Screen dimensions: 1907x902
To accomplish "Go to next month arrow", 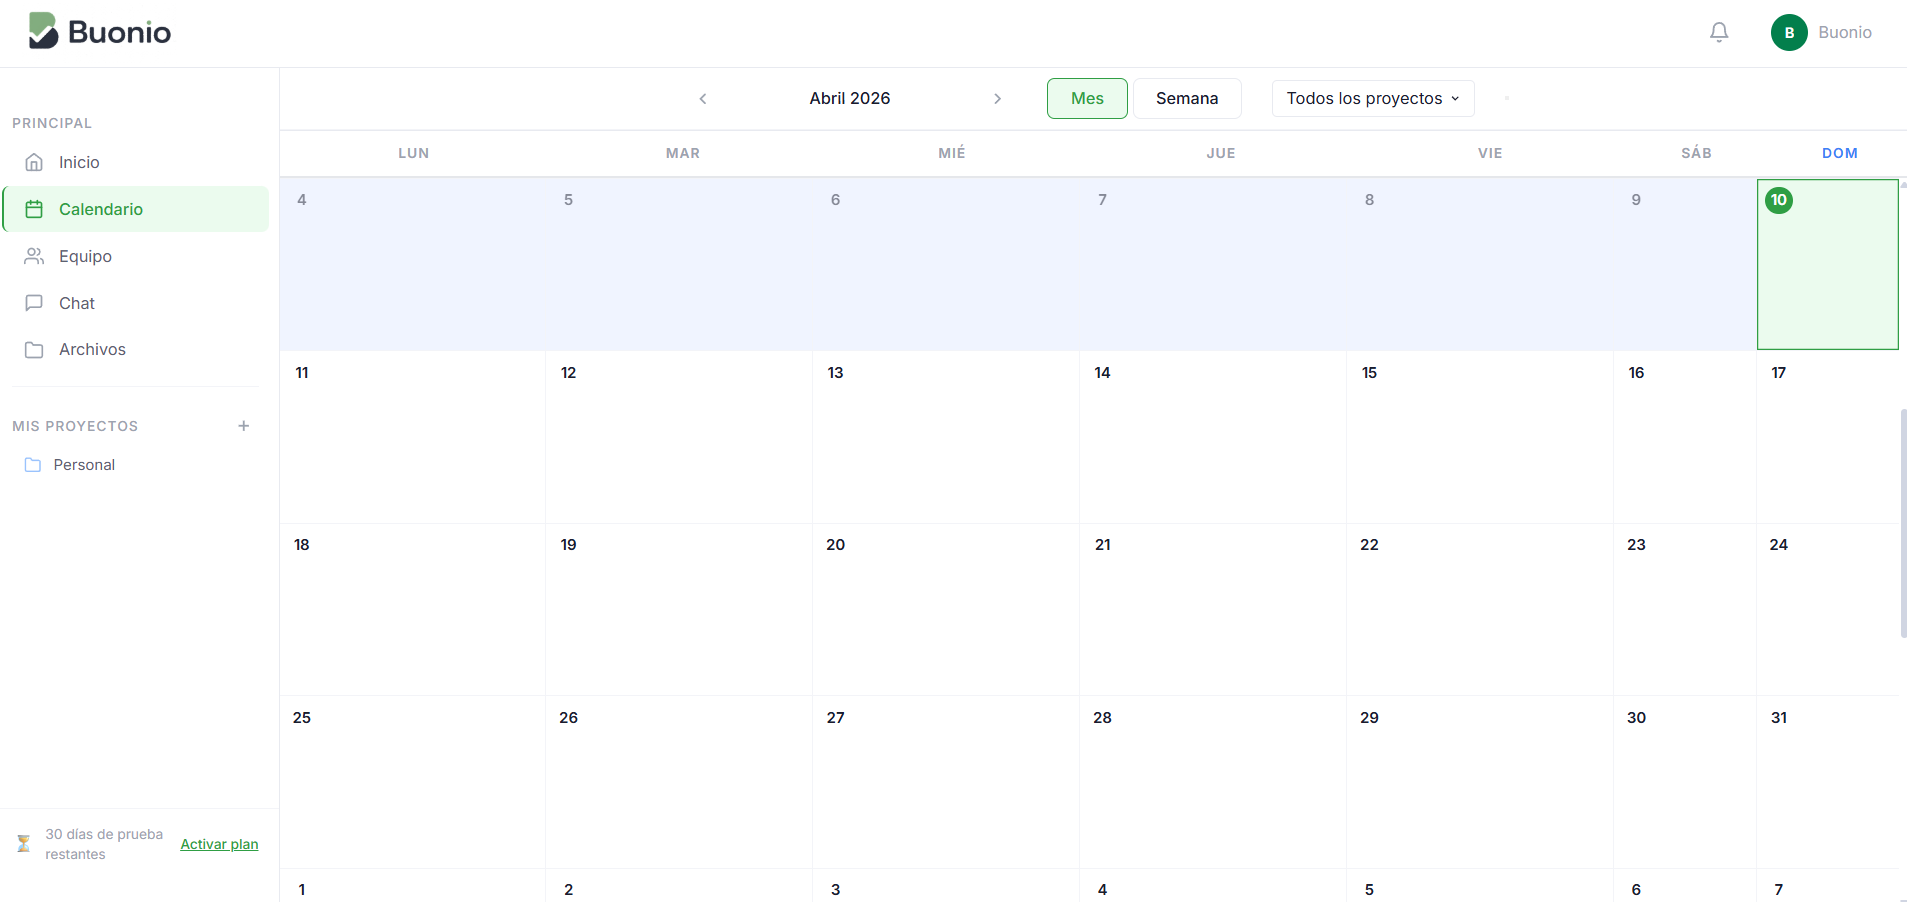I will 997,98.
